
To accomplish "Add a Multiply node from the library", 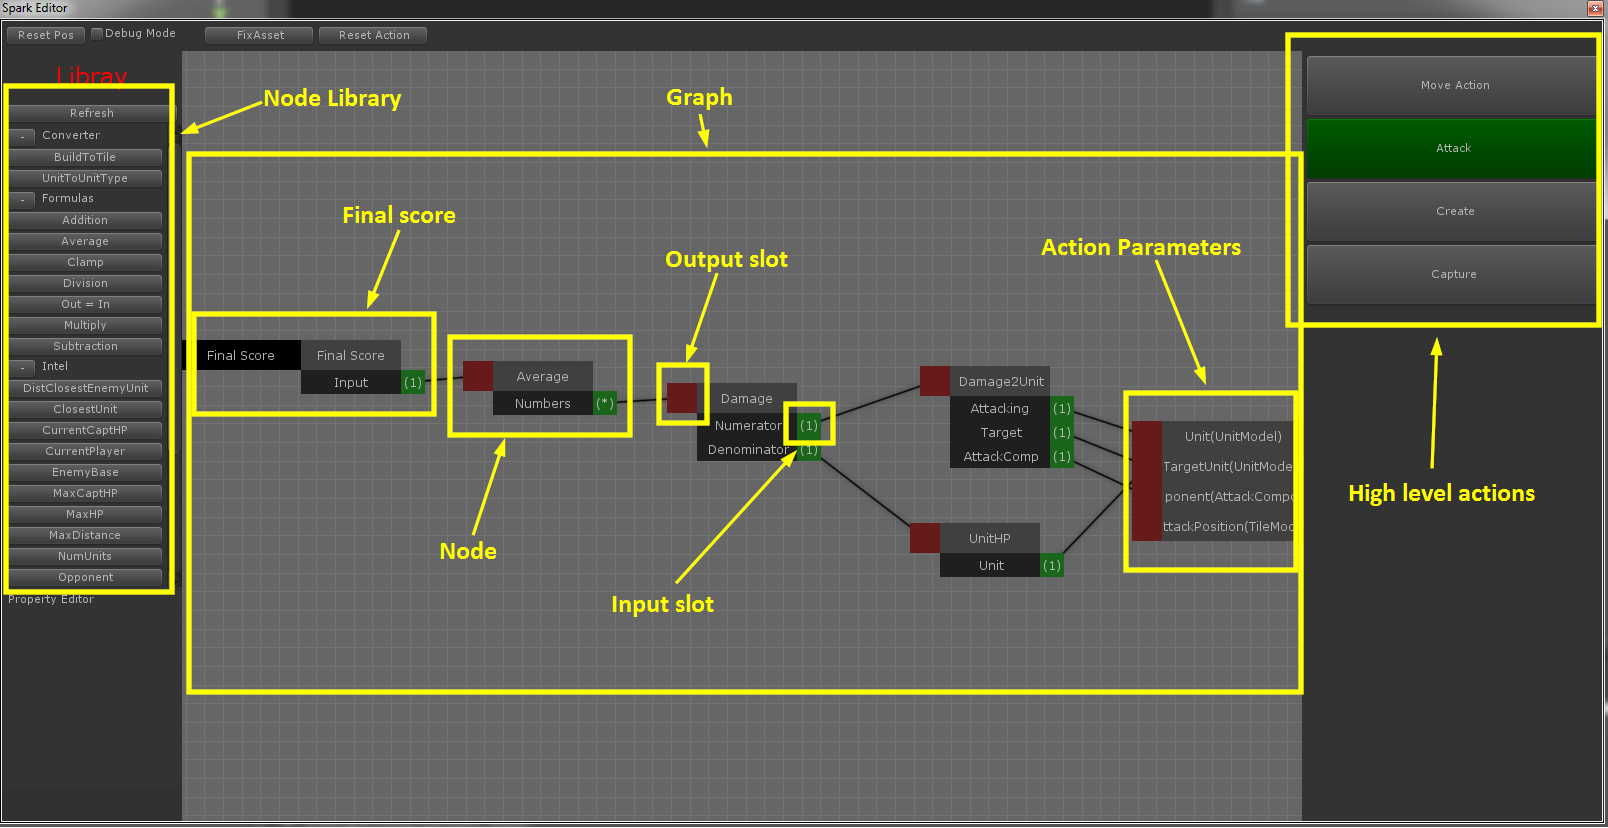I will click(x=85, y=325).
